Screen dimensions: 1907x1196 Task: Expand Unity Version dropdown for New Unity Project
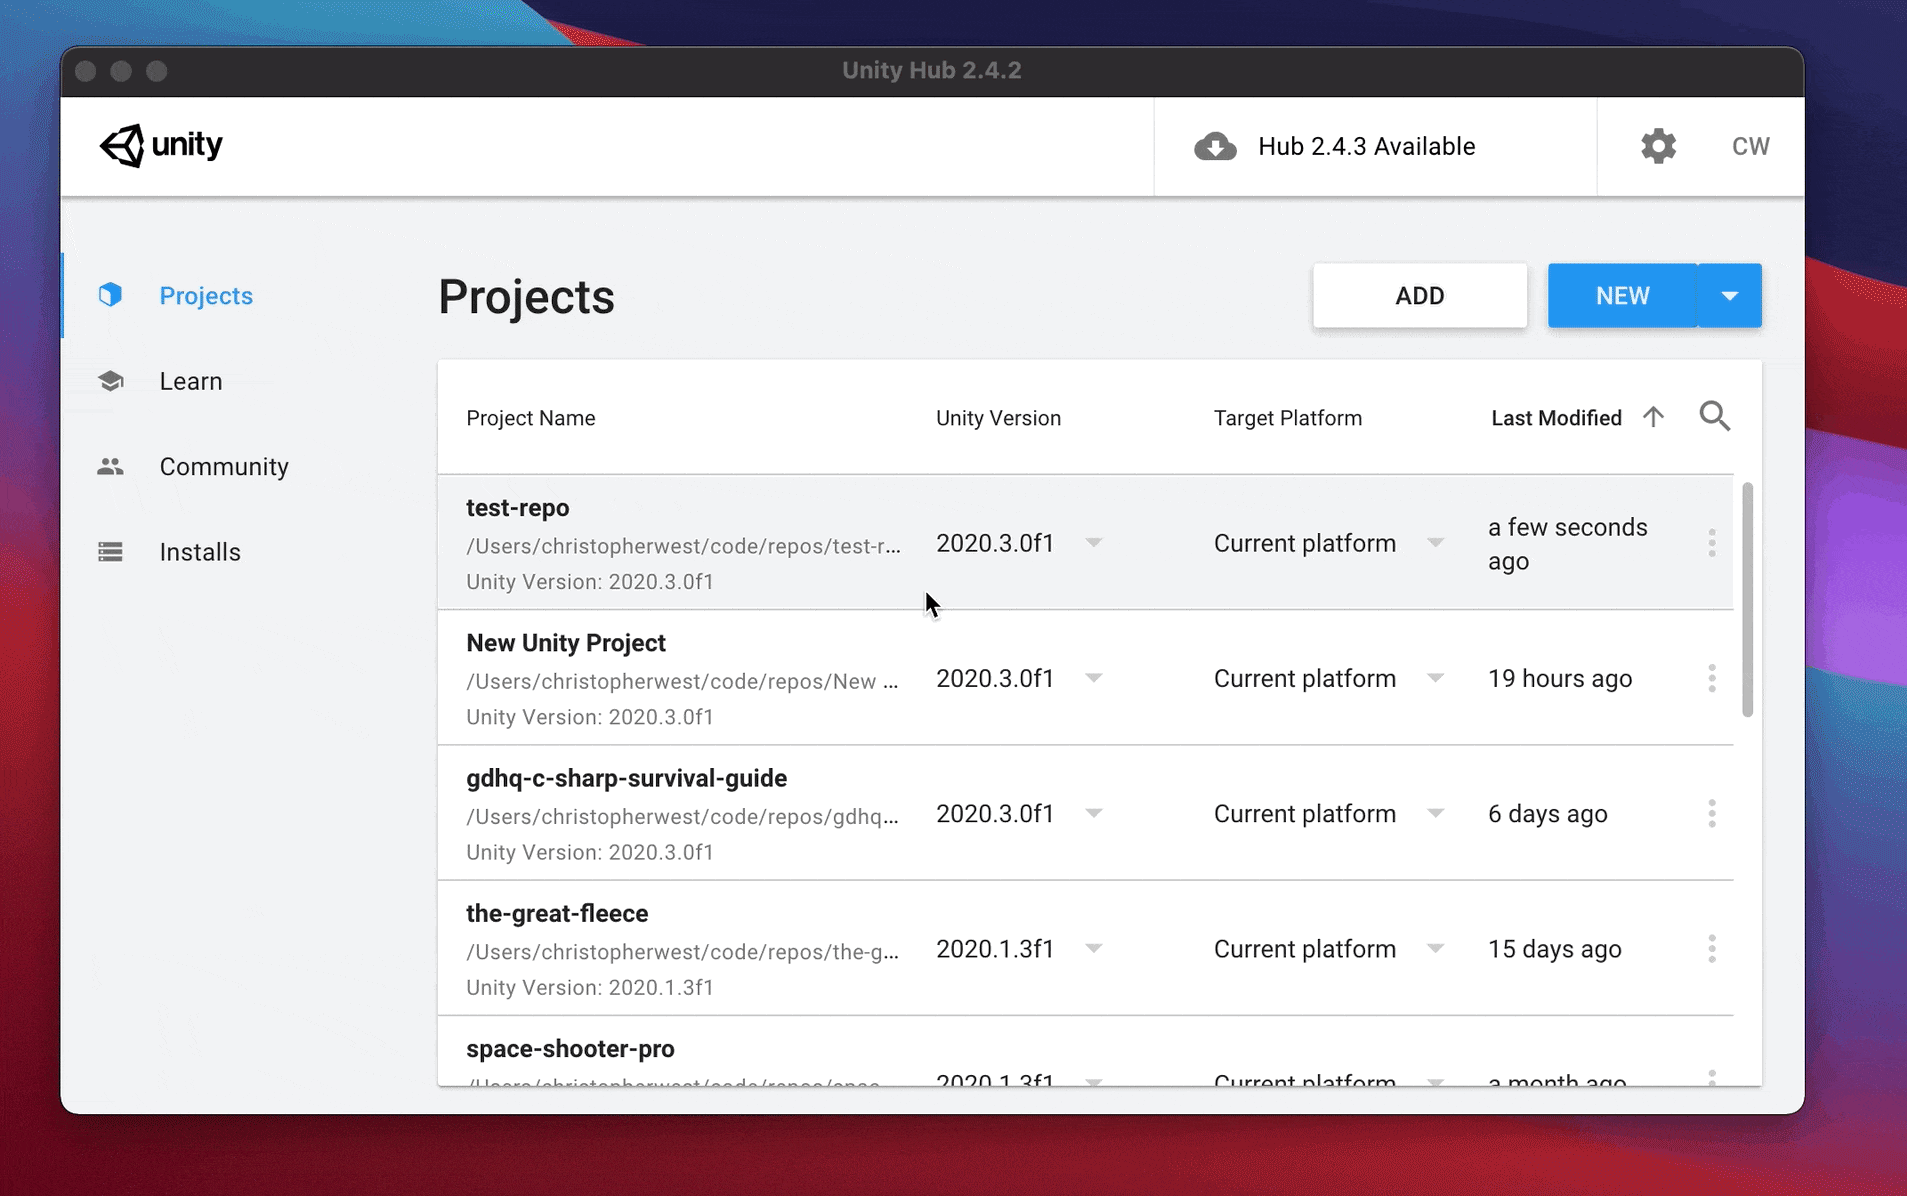point(1094,678)
